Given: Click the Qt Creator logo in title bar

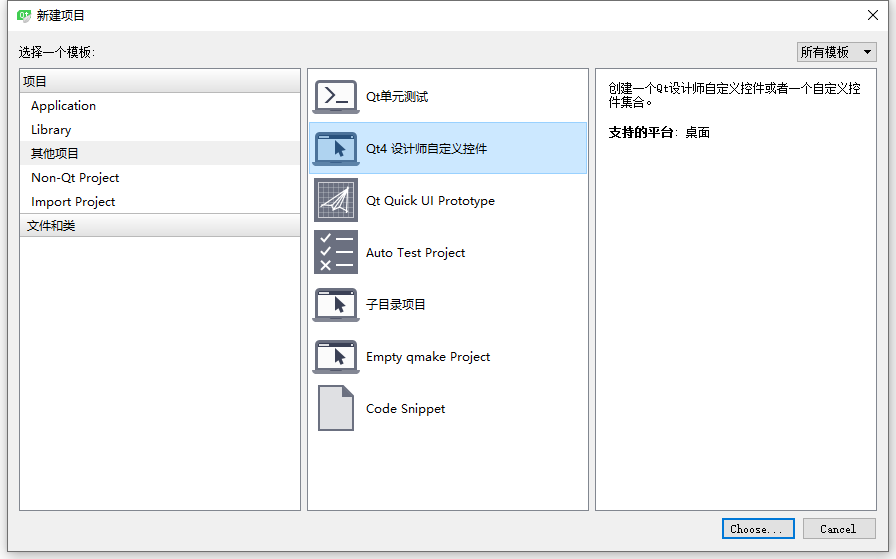Looking at the screenshot, I should pos(24,15).
